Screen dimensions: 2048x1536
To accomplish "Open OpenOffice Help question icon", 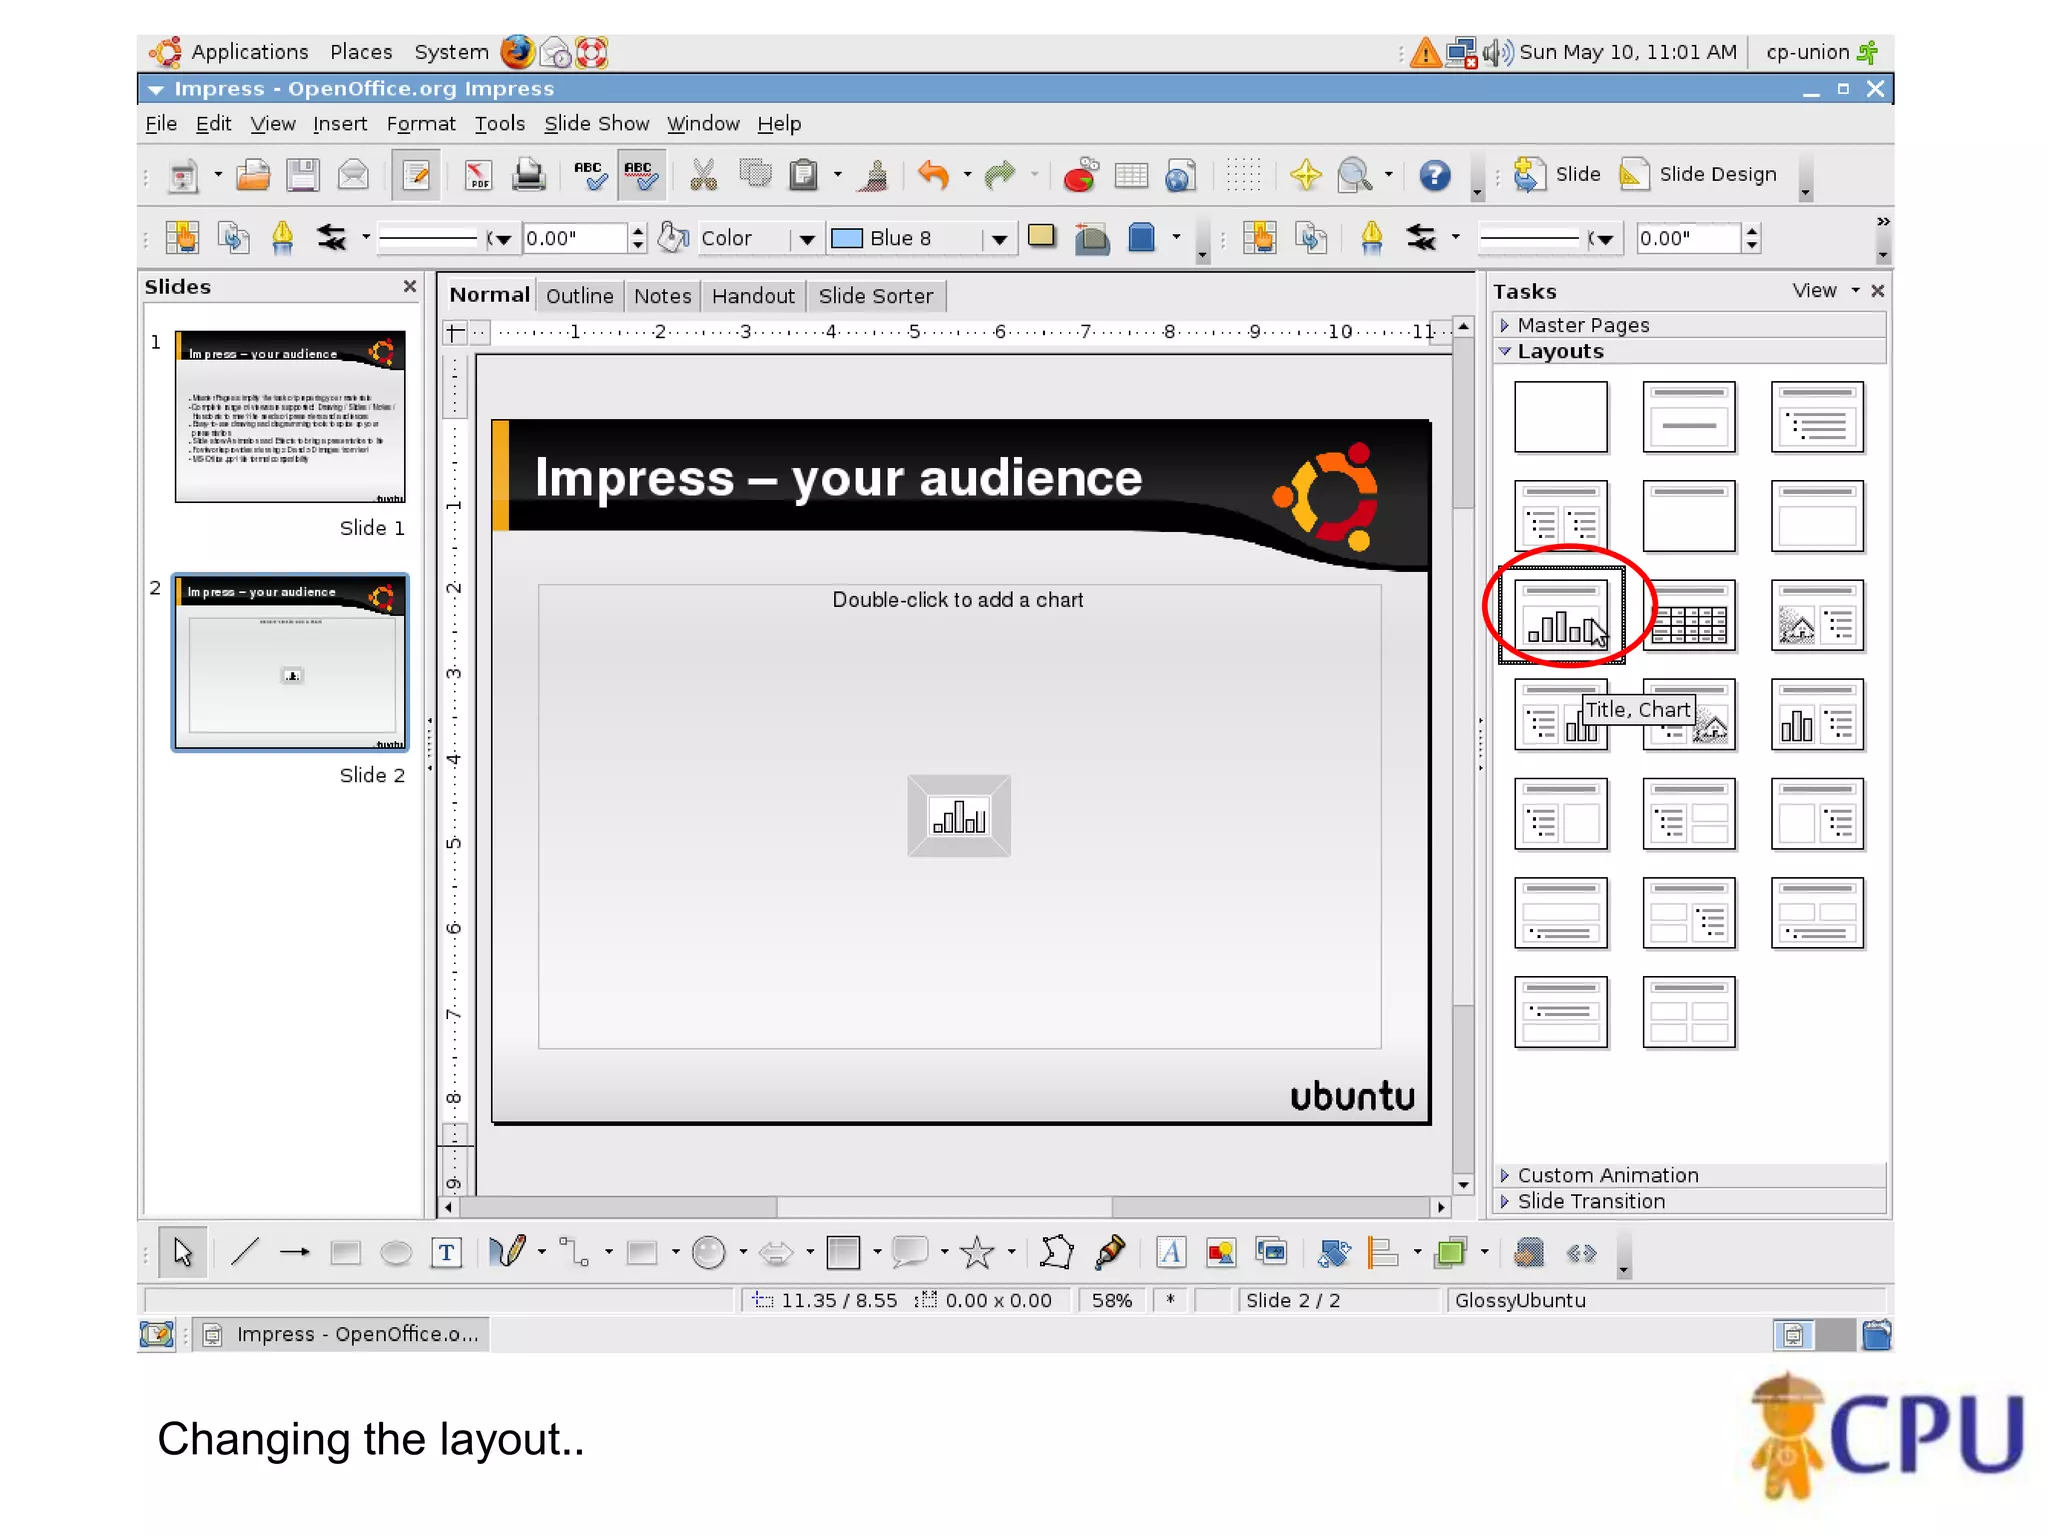I will tap(1434, 176).
